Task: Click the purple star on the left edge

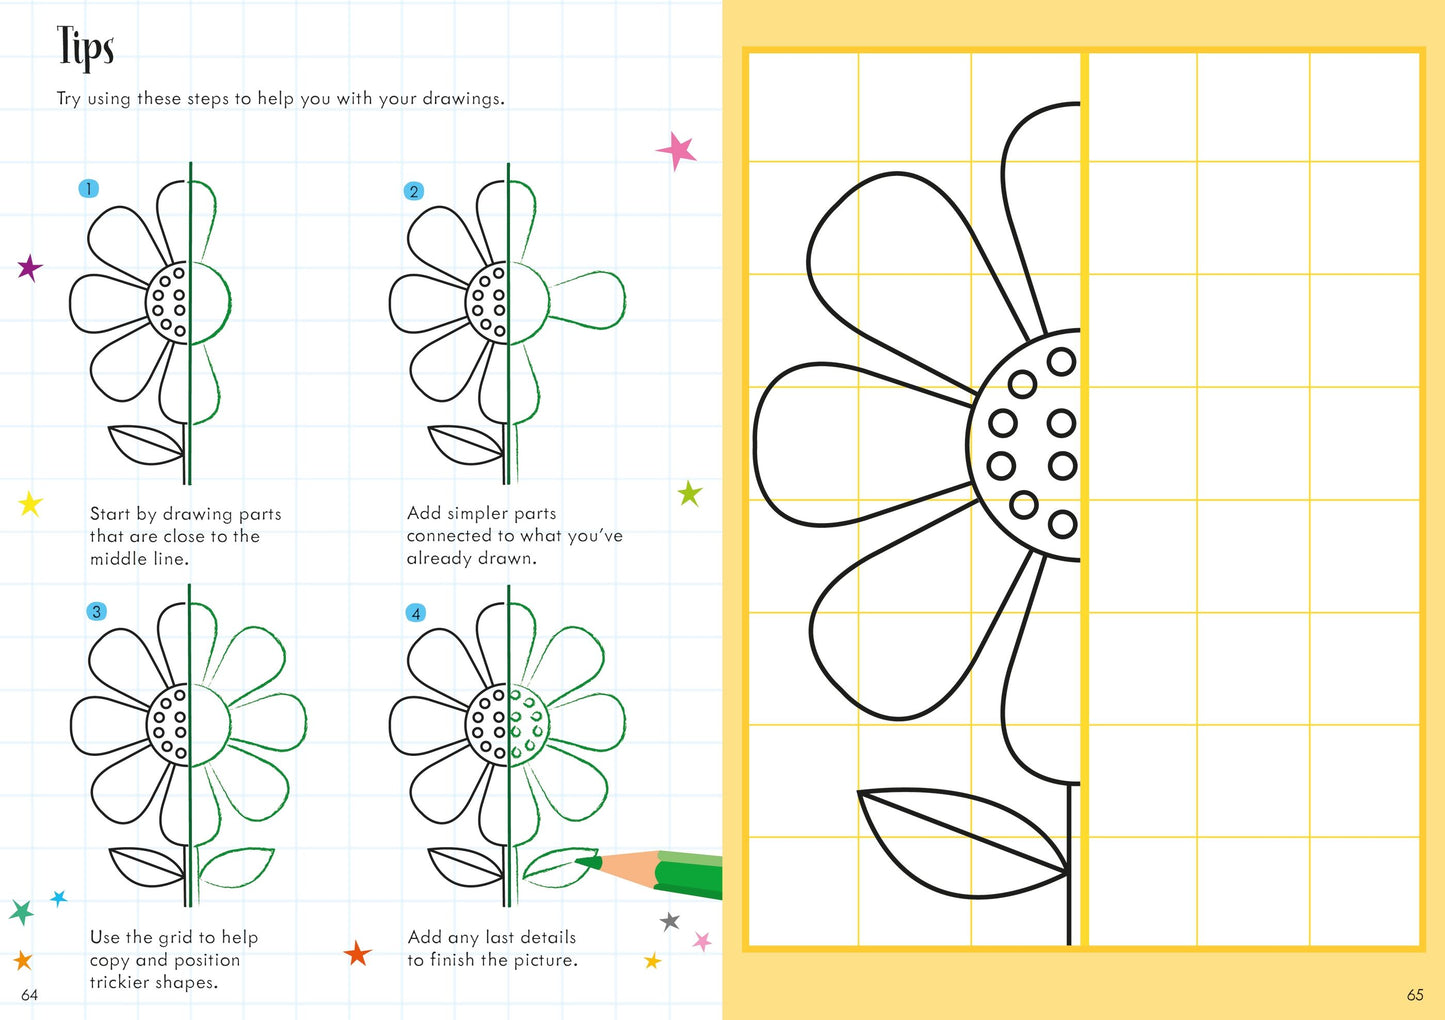Action: (x=30, y=268)
